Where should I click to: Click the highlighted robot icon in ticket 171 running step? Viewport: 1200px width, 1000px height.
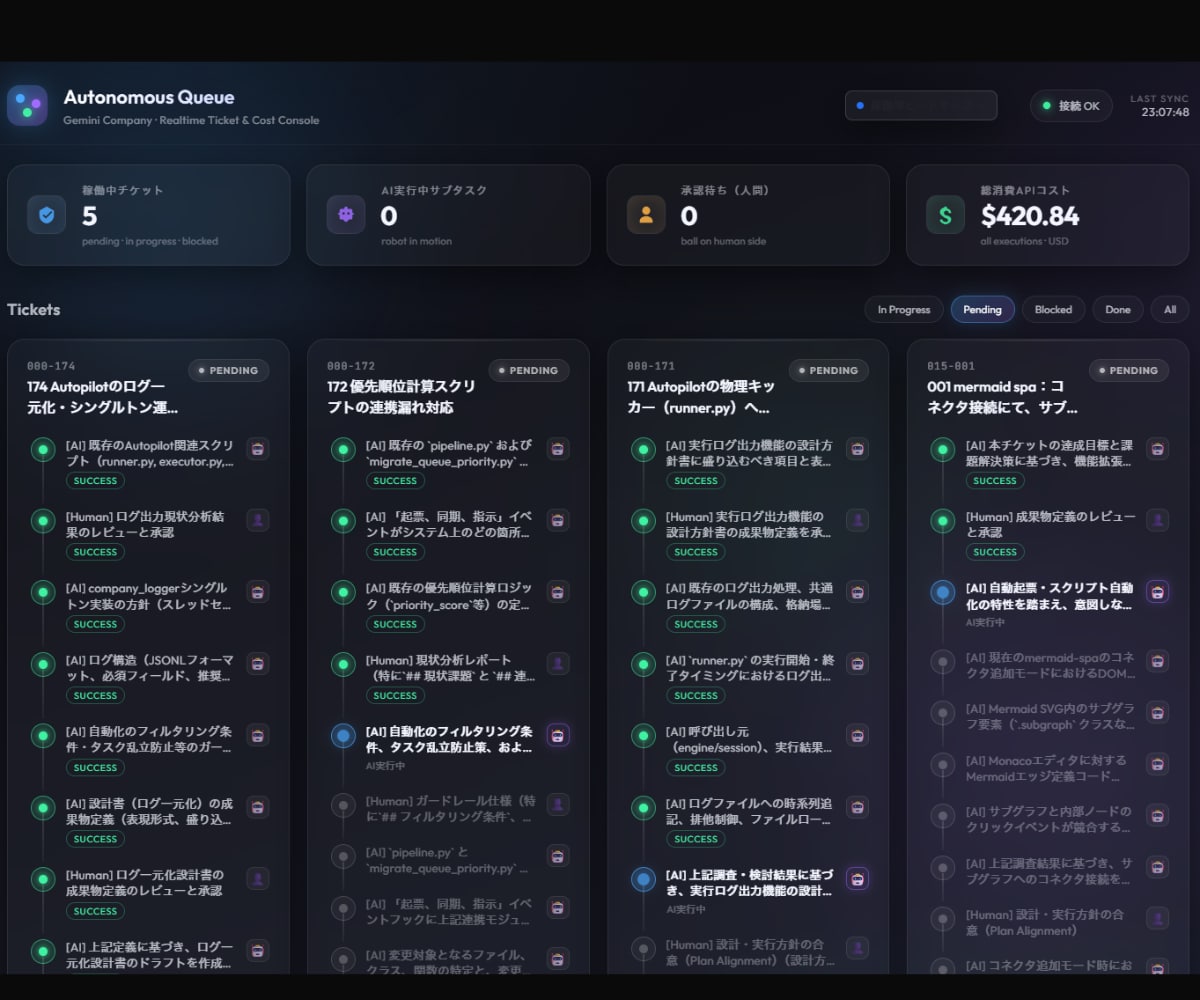(857, 879)
